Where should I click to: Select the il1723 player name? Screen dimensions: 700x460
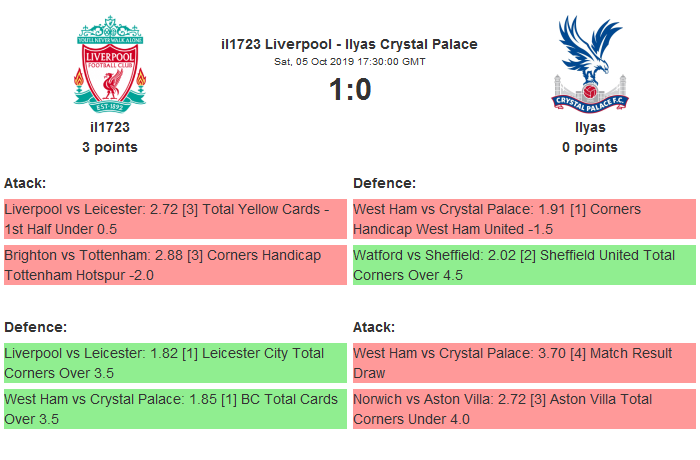point(110,127)
